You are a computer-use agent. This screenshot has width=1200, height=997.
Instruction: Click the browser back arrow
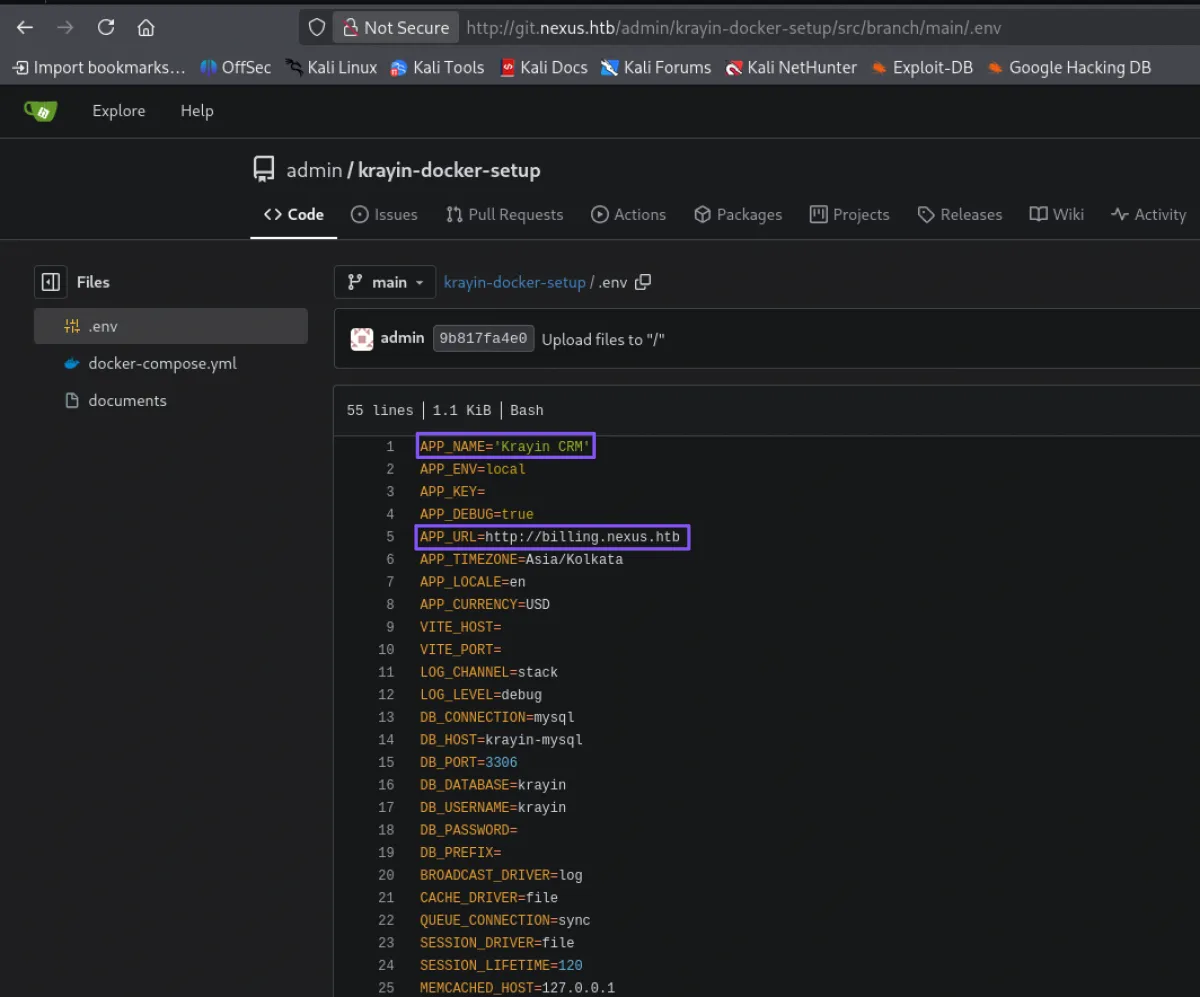[25, 27]
